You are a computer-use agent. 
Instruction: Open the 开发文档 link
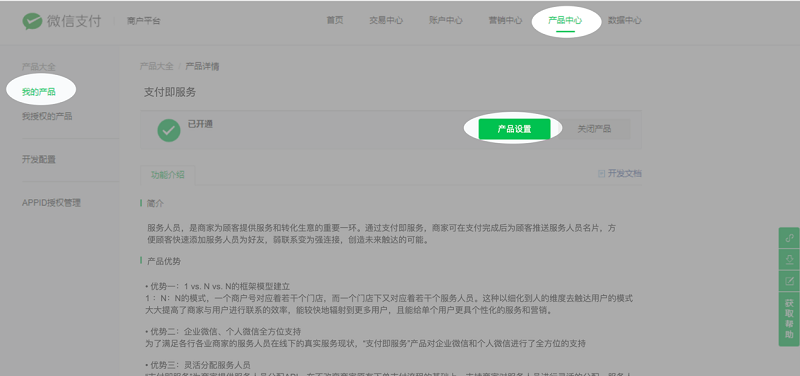(619, 173)
